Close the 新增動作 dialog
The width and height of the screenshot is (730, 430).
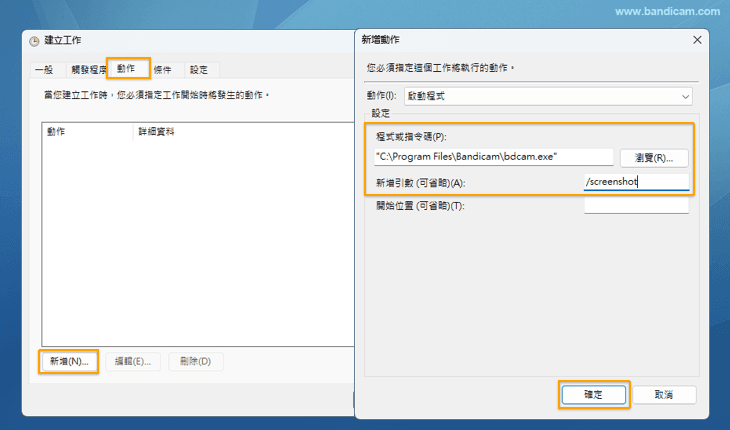point(696,39)
